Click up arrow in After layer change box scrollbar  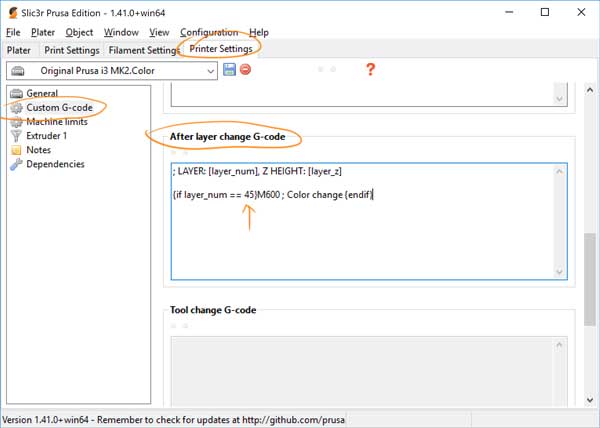coord(559,172)
